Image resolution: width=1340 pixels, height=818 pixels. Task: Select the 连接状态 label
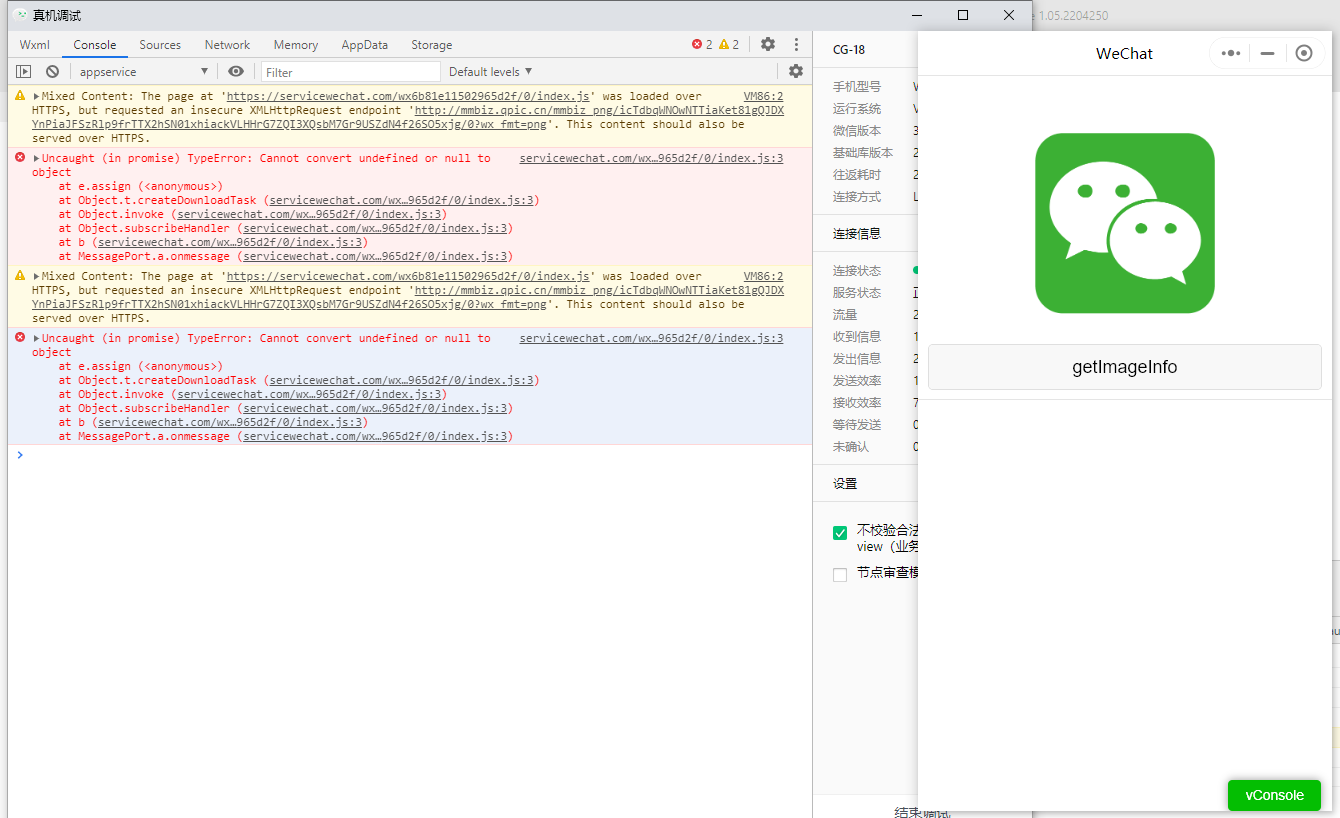857,271
